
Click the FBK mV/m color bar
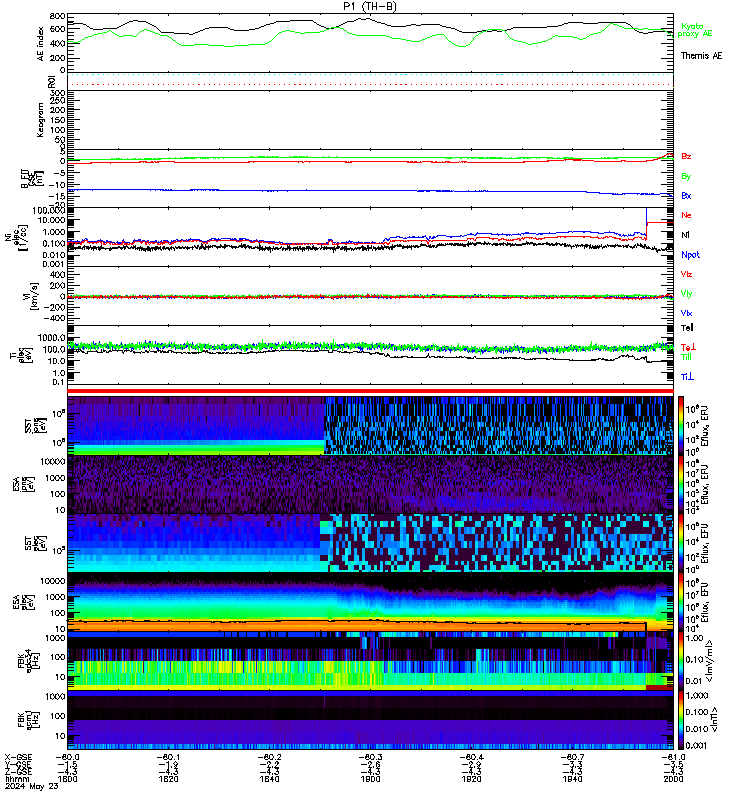pos(681,661)
